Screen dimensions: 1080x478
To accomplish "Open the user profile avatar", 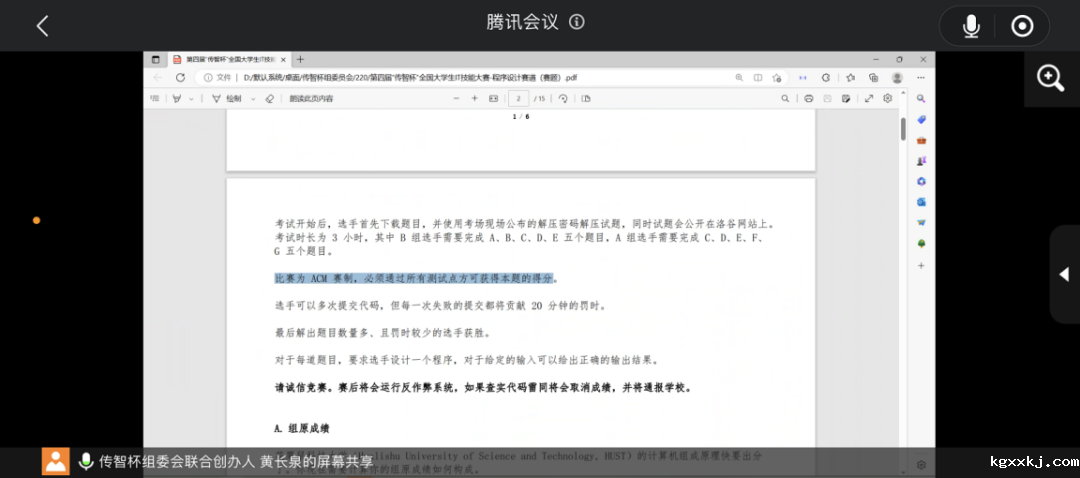I will pos(897,78).
